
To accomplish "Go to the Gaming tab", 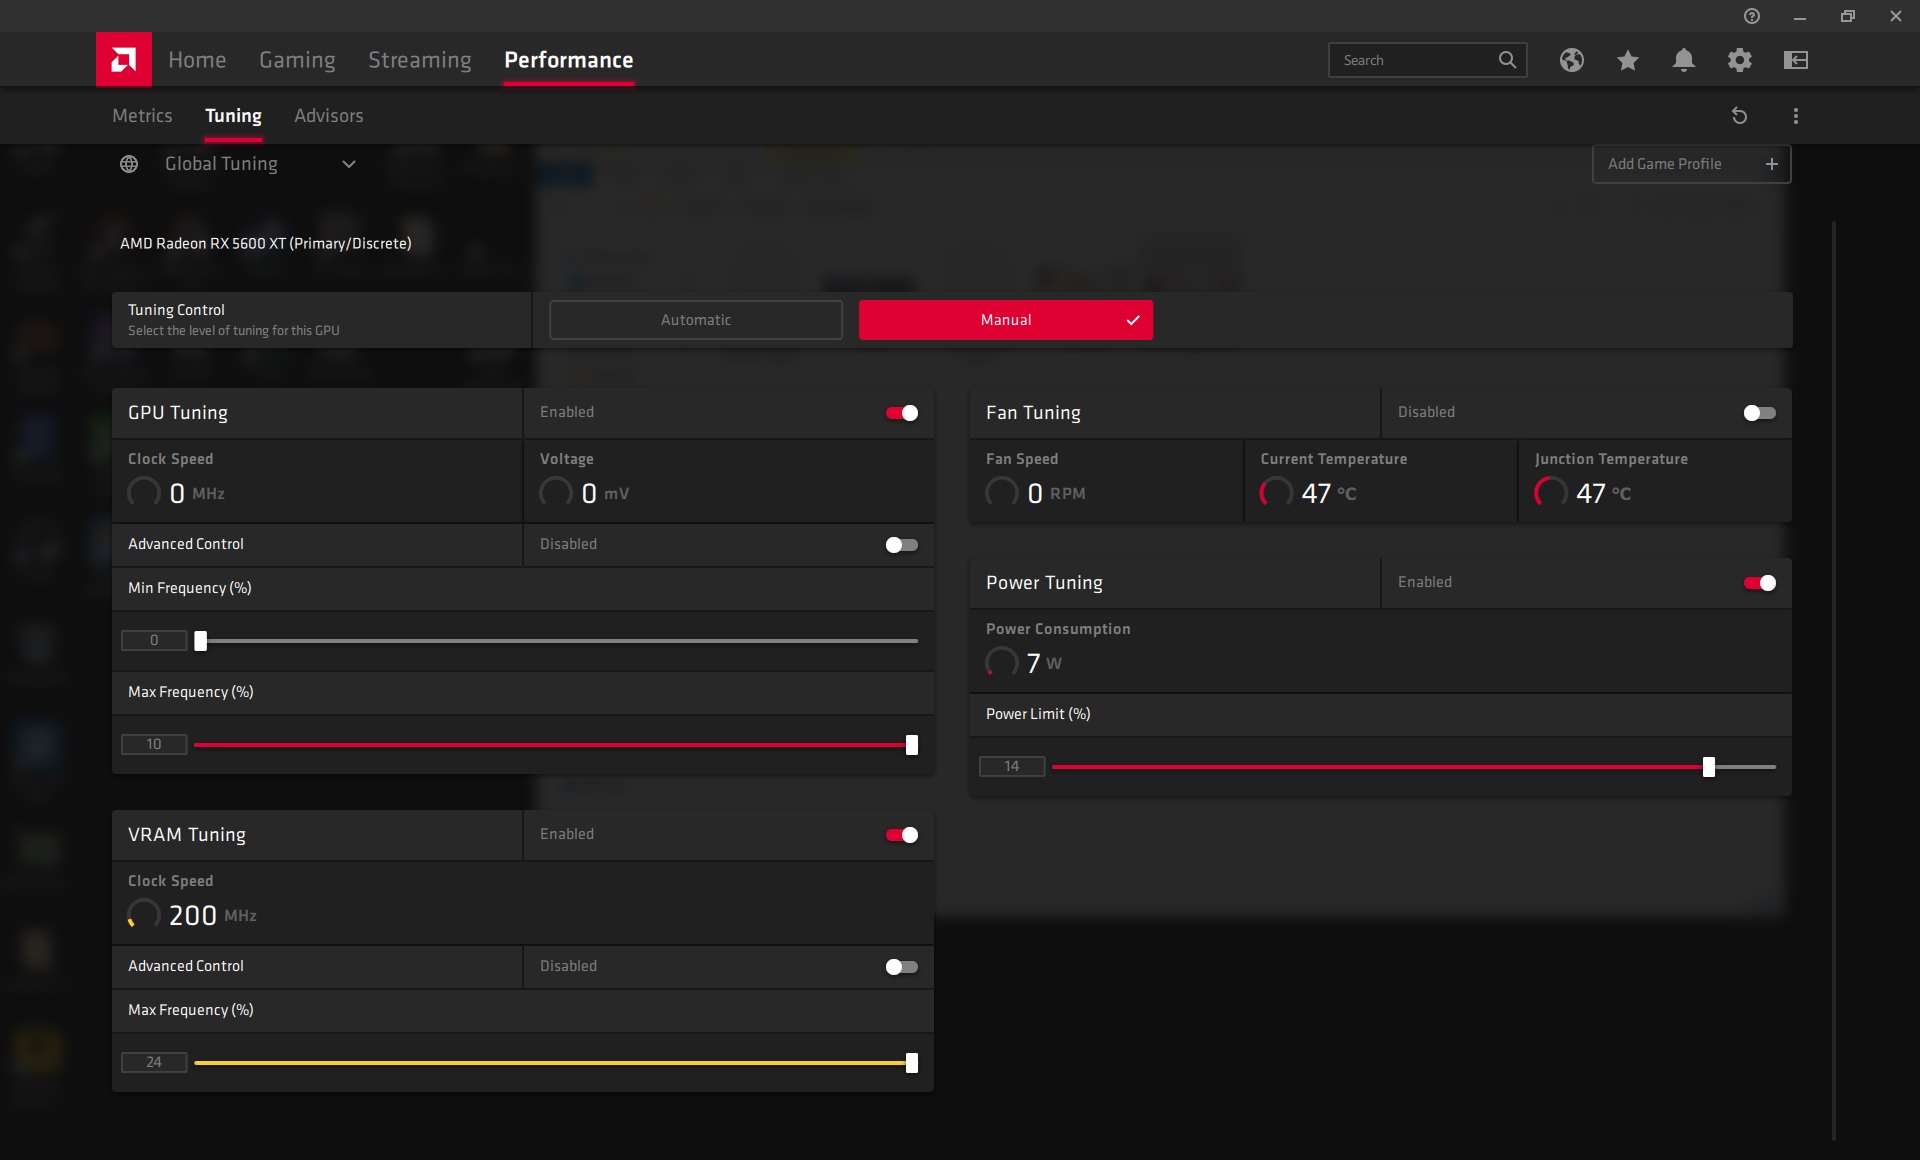I will point(297,60).
